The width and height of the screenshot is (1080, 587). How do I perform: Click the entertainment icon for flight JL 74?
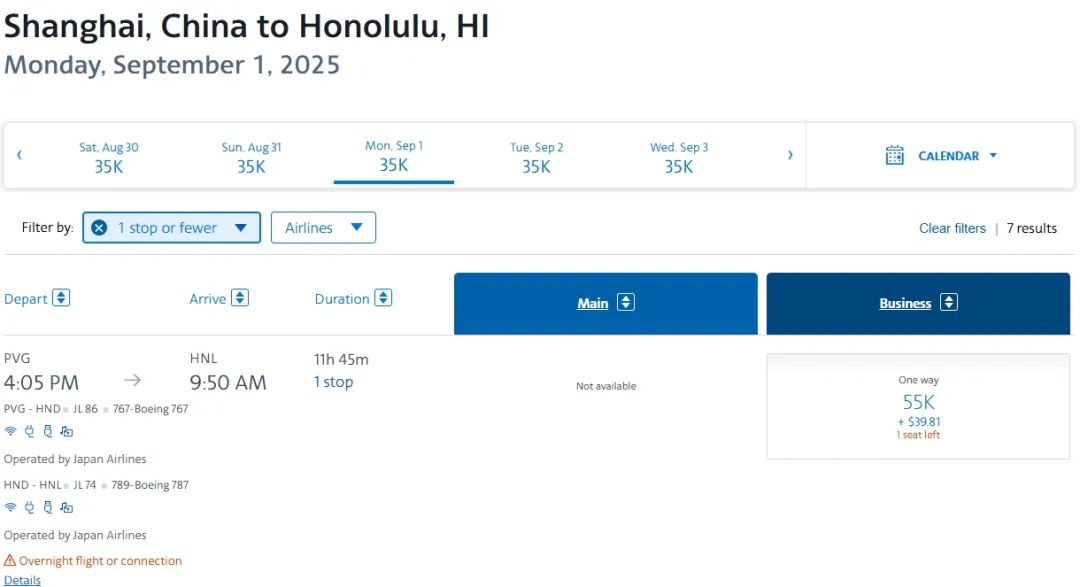66,508
